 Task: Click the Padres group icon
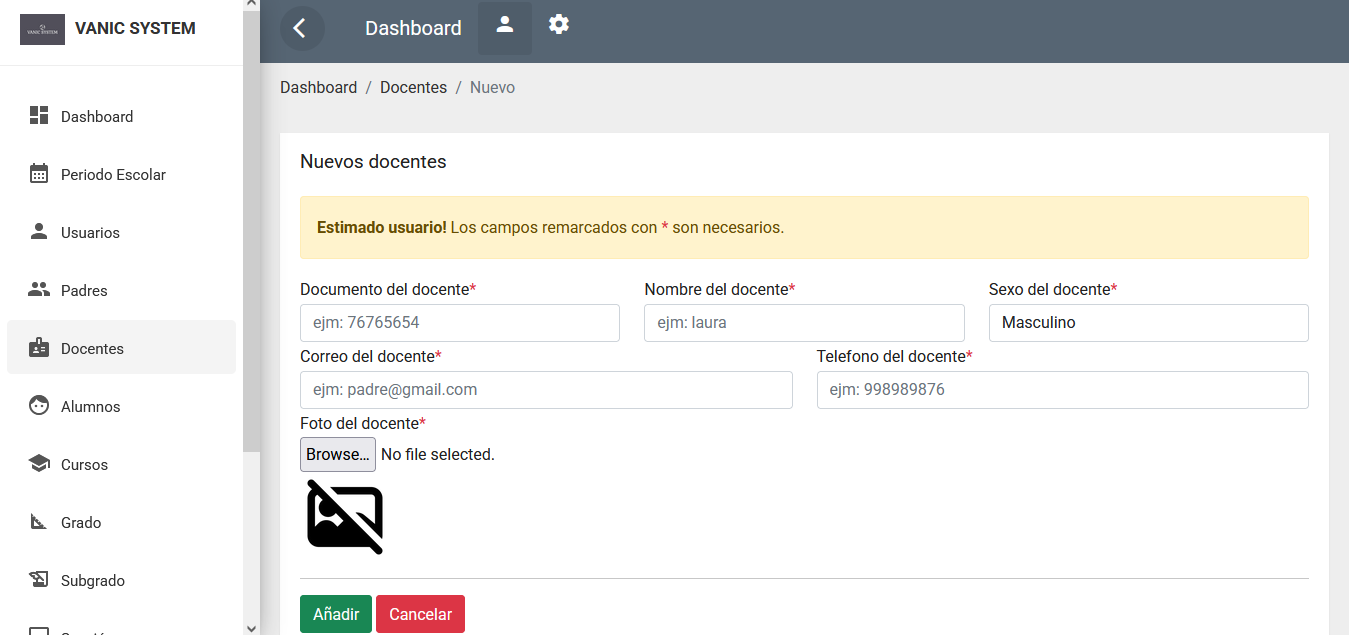[x=39, y=290]
